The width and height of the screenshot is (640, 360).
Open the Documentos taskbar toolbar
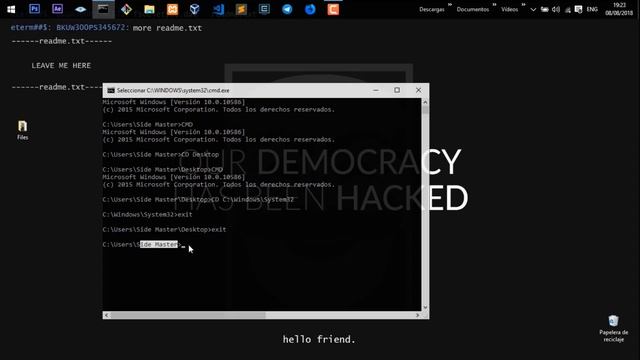pyautogui.click(x=473, y=9)
